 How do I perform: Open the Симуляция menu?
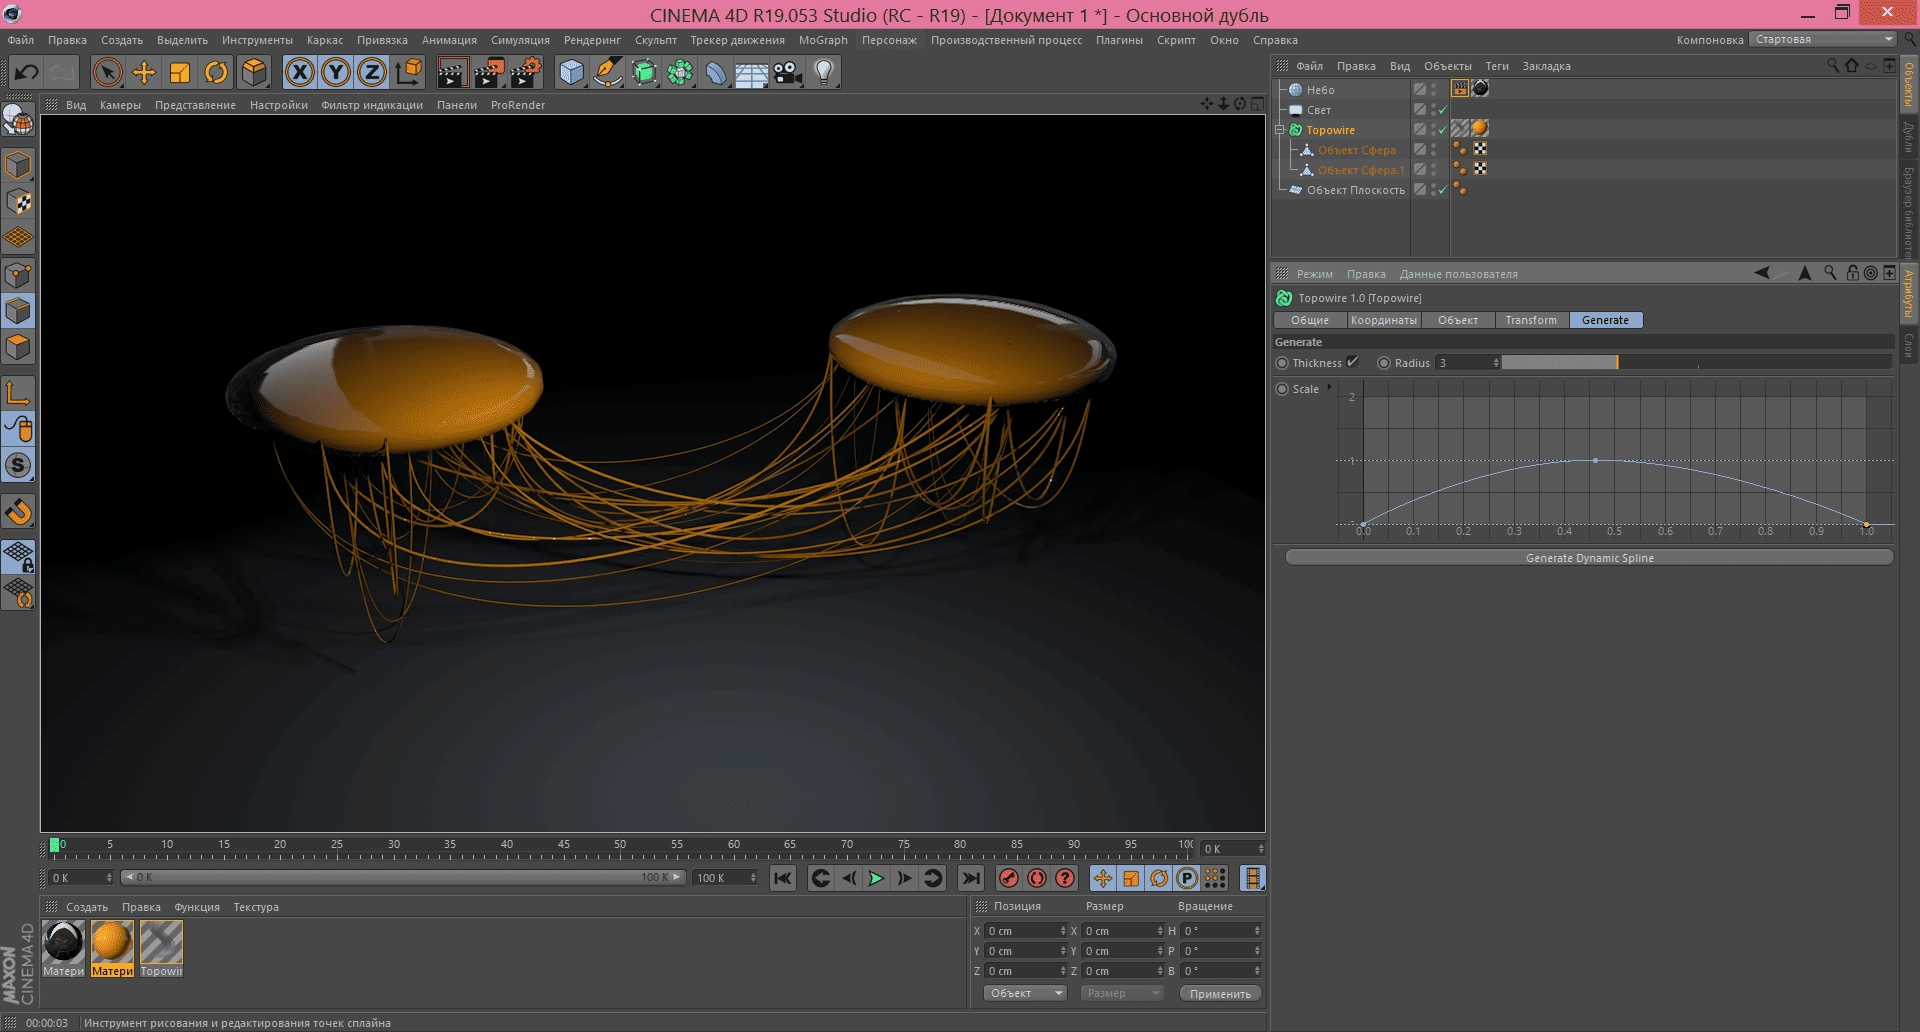(x=520, y=40)
